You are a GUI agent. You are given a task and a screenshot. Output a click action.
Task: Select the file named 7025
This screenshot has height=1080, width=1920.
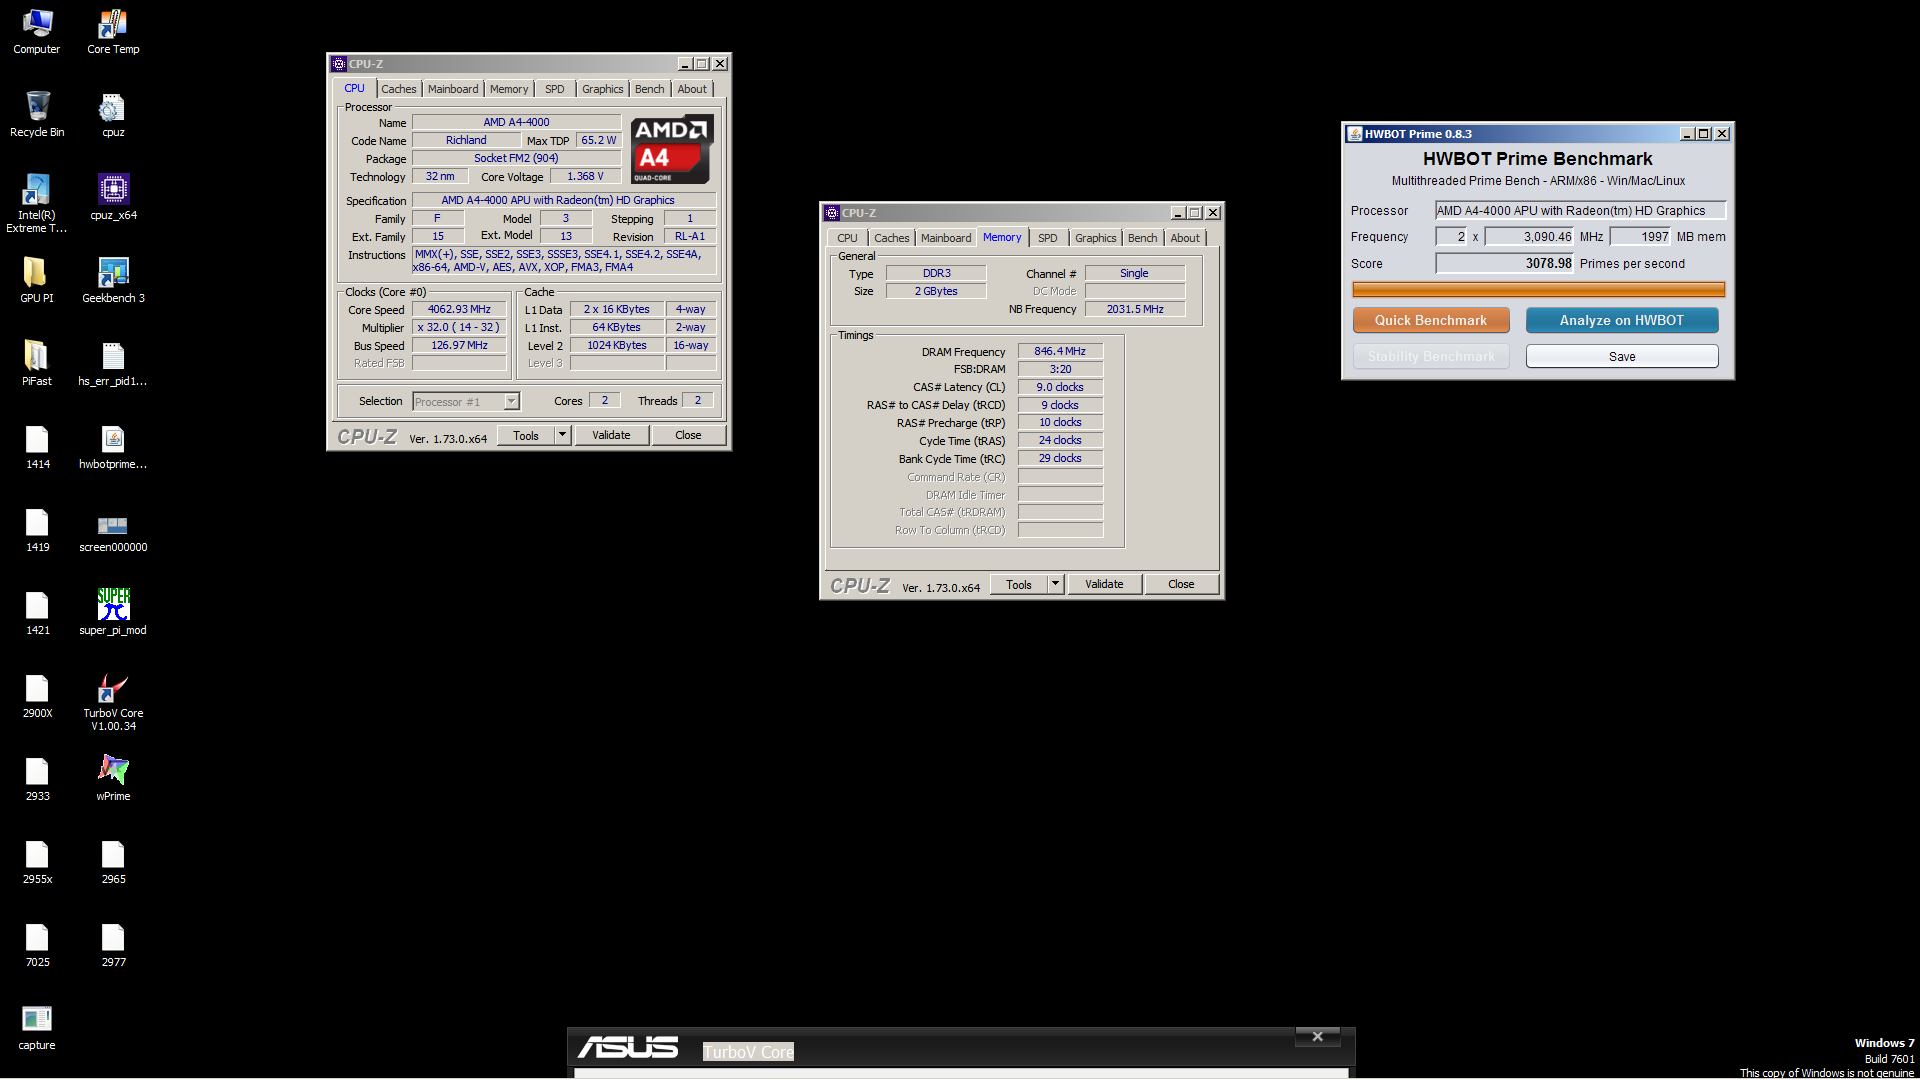pos(37,944)
